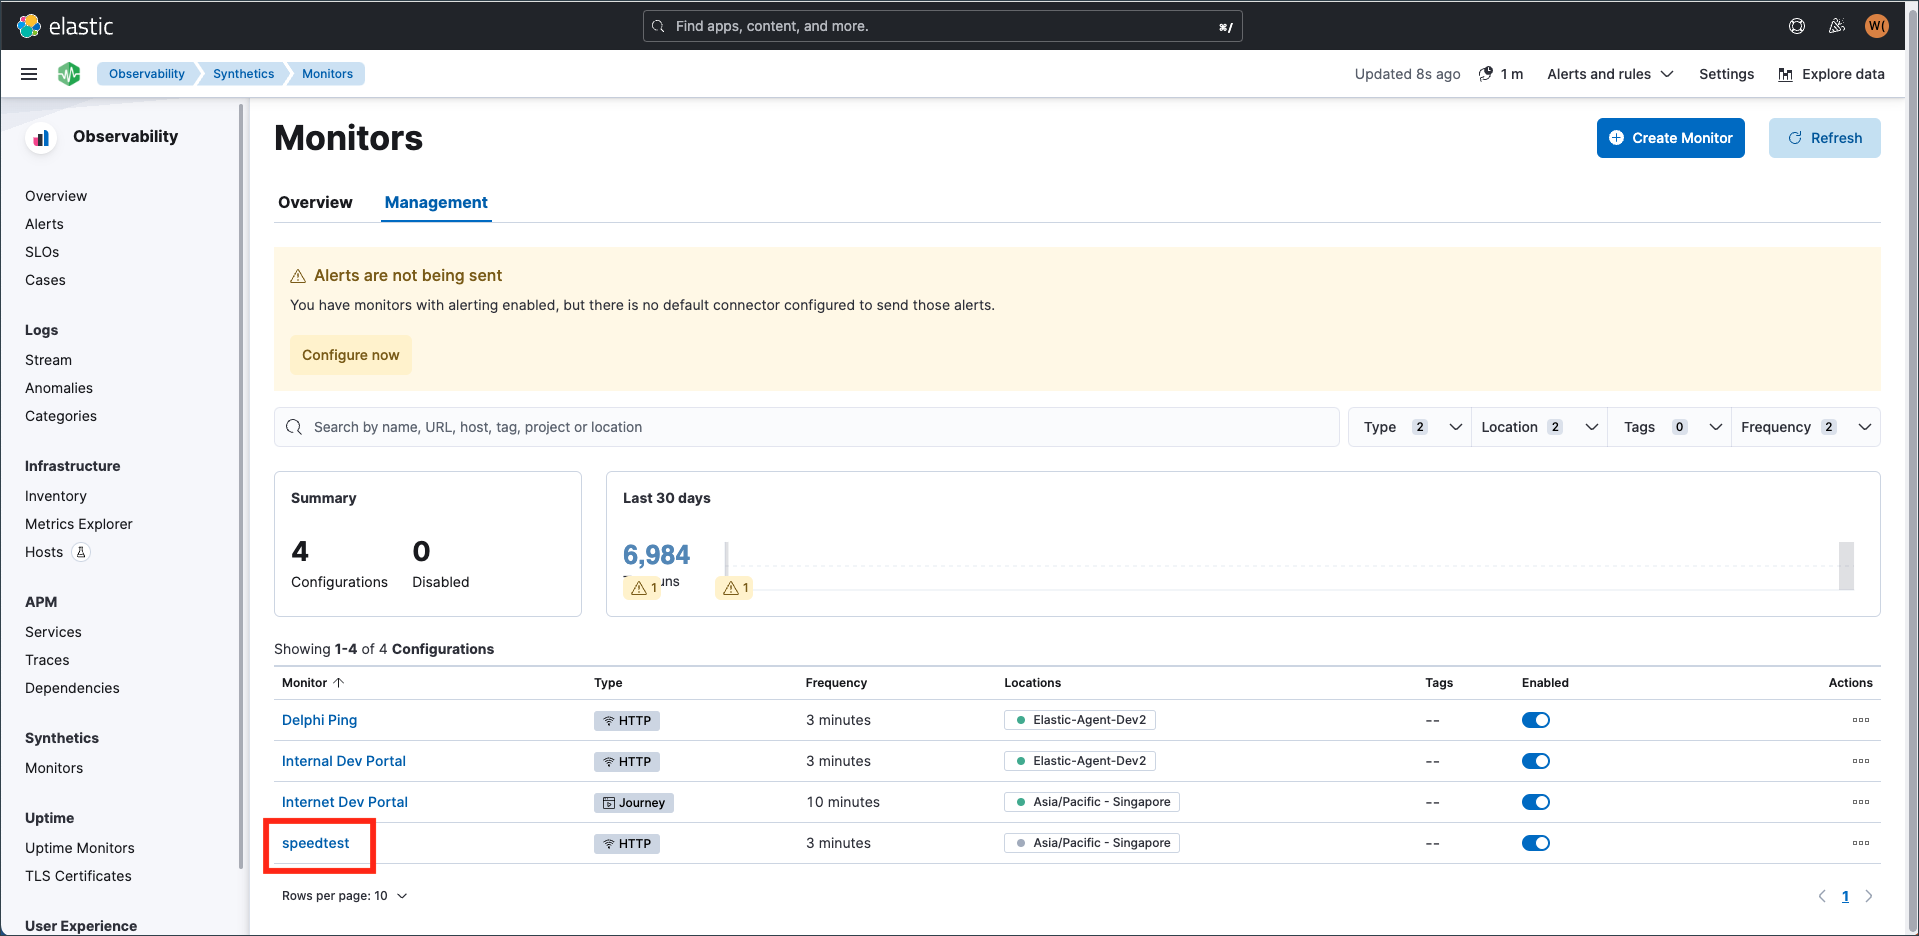
Task: Disable the Delphi Ping monitor toggle
Action: click(x=1535, y=720)
